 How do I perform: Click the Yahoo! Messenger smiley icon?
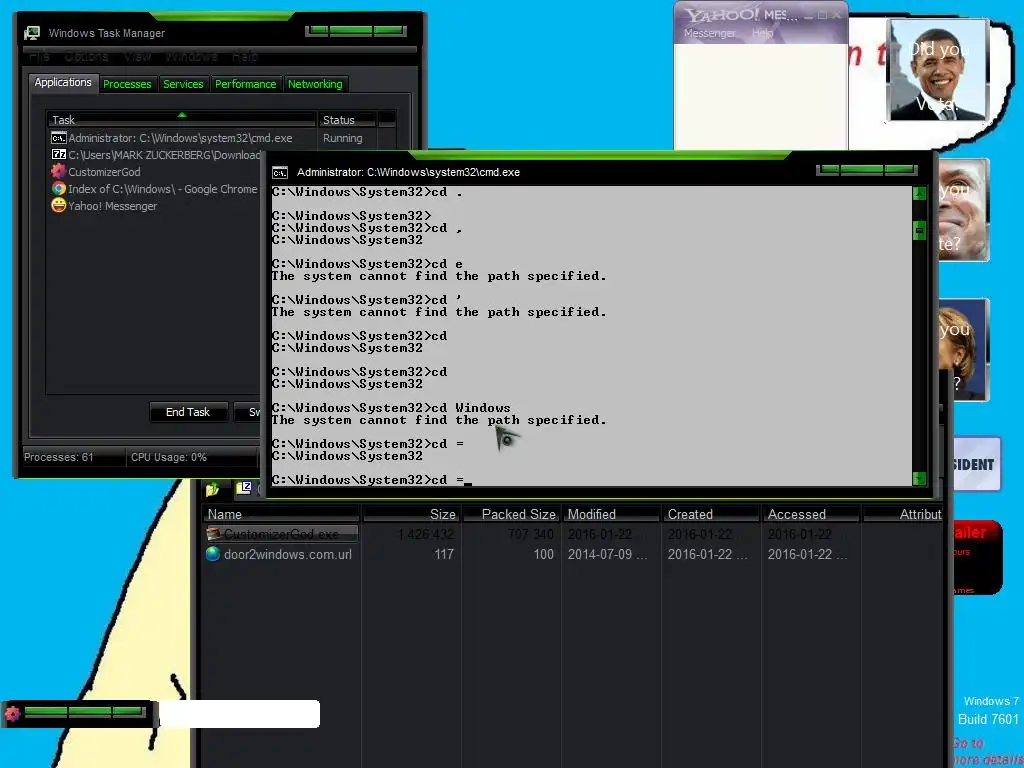(x=59, y=205)
